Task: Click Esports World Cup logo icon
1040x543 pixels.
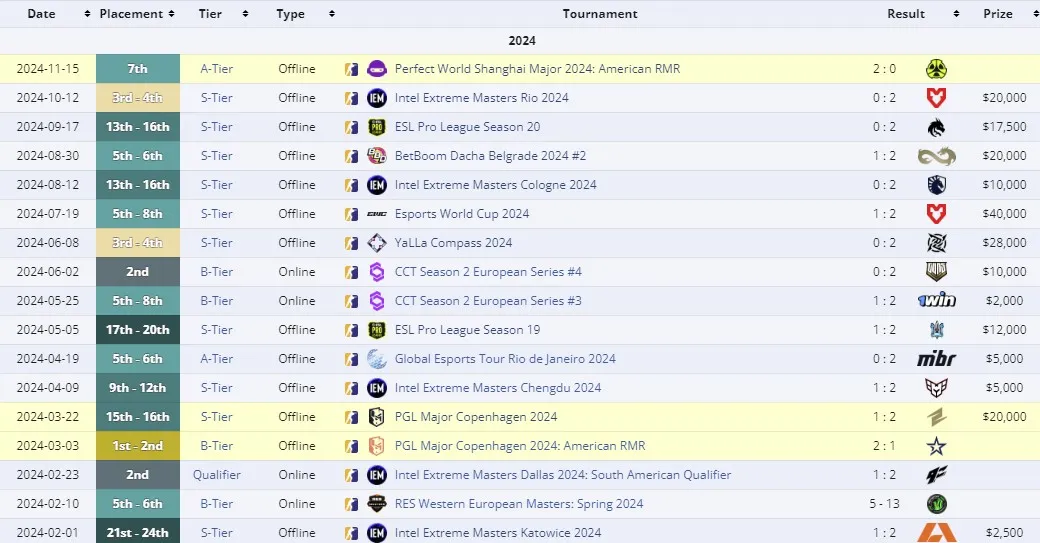Action: point(377,214)
